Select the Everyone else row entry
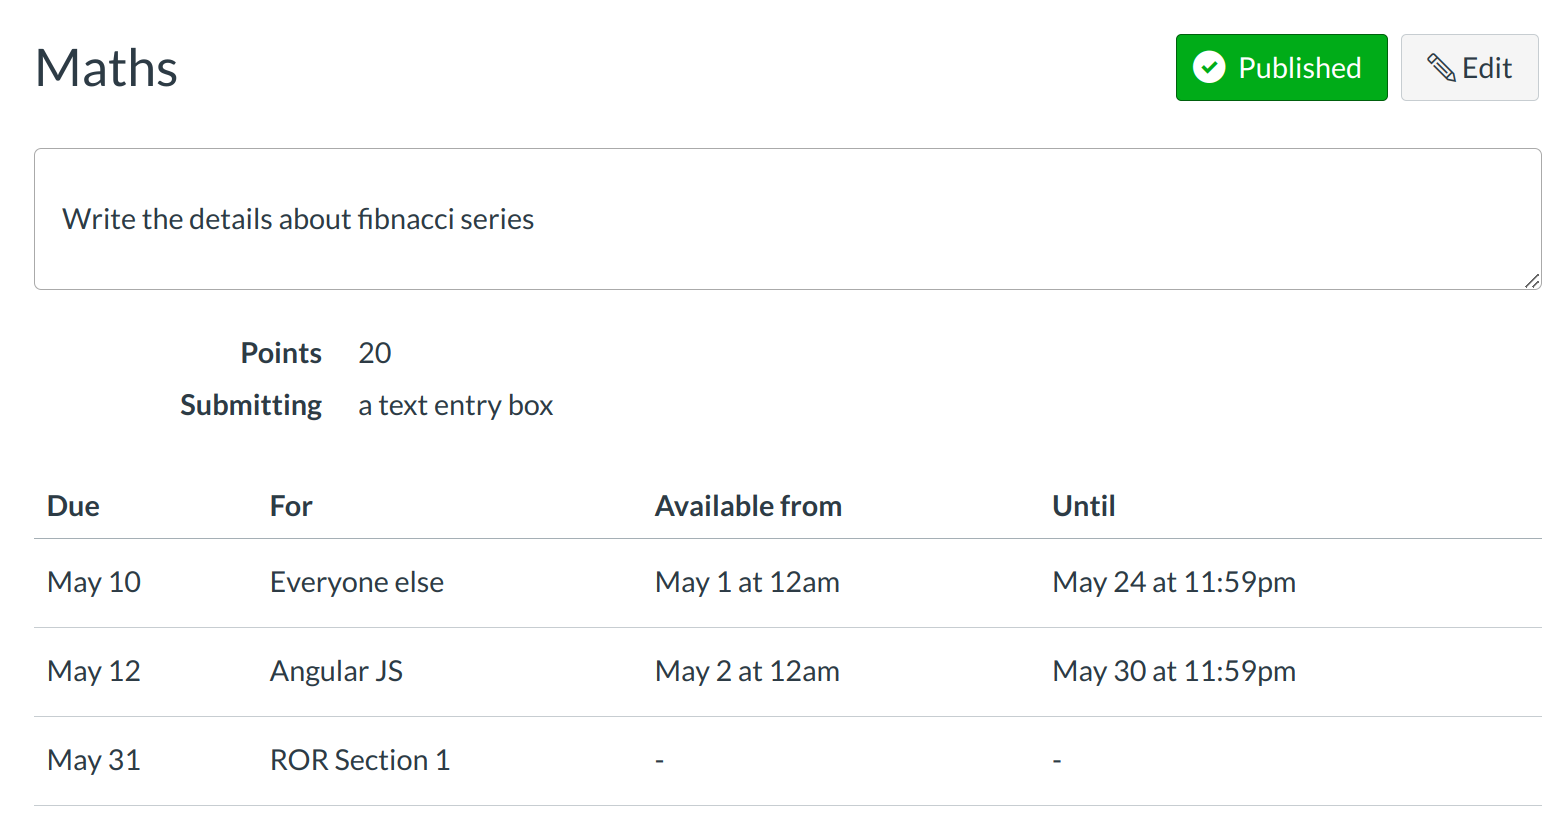Image resolution: width=1568 pixels, height=822 pixels. click(x=357, y=582)
